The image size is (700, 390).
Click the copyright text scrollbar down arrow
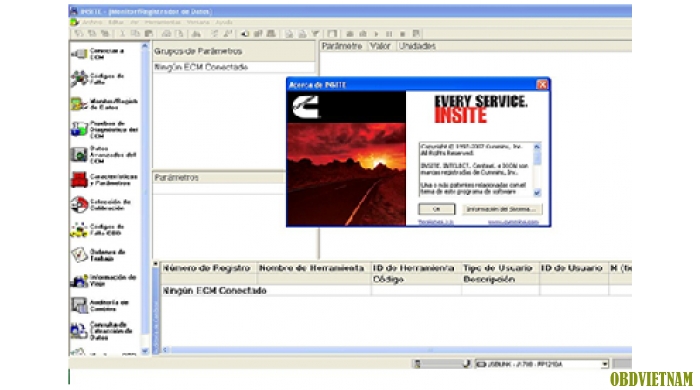[x=537, y=193]
